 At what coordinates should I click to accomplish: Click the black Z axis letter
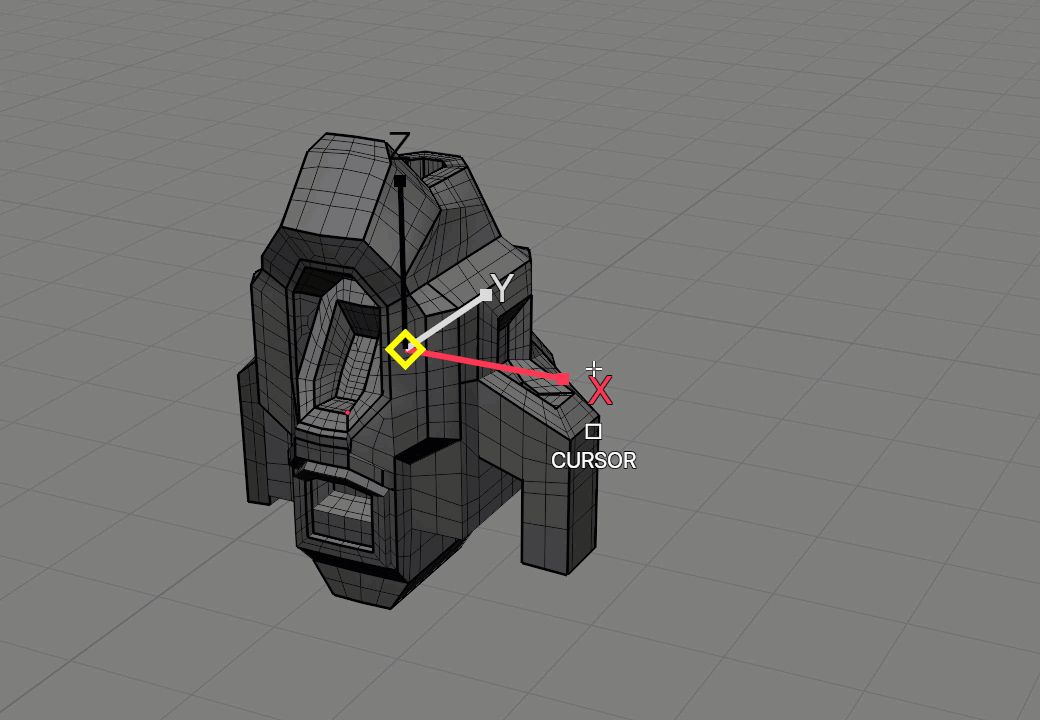(x=399, y=145)
